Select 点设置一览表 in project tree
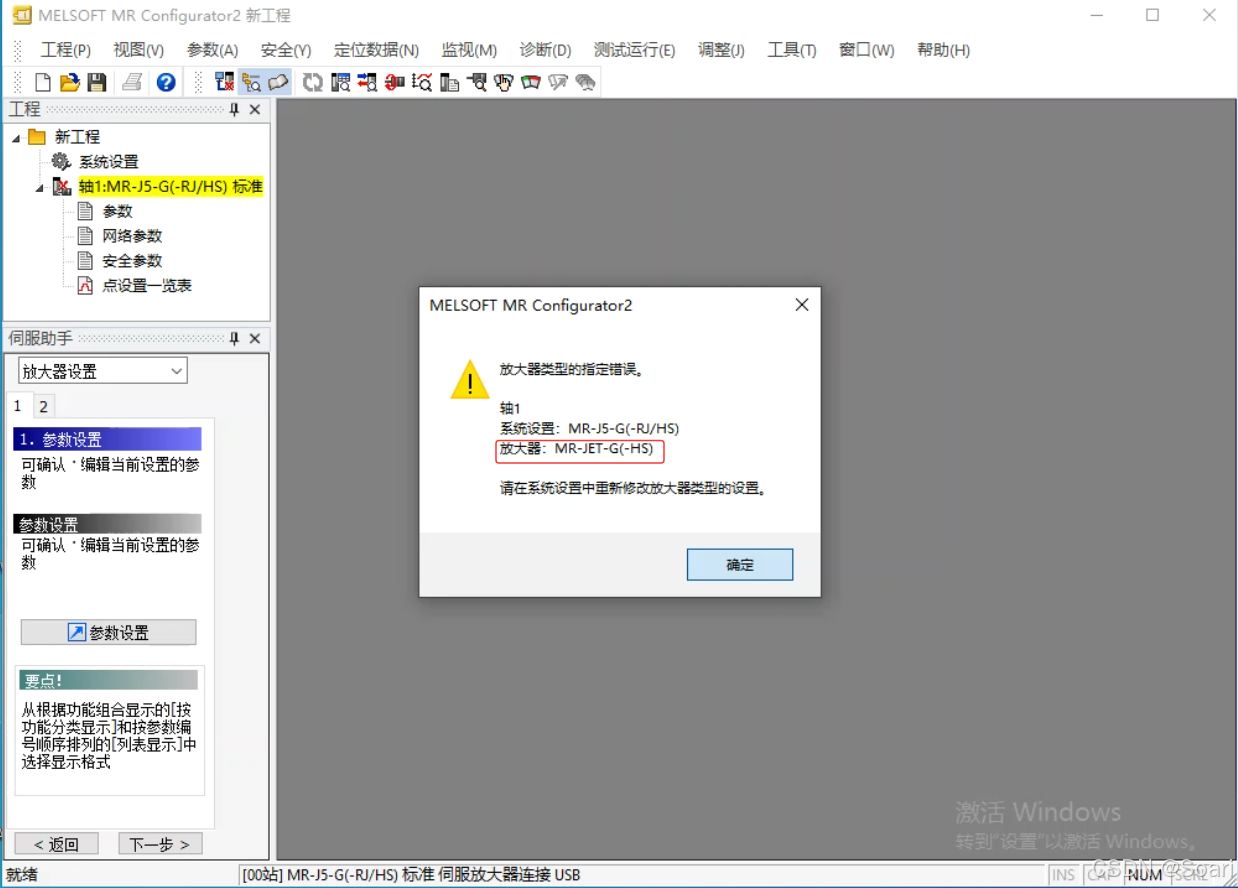 147,286
